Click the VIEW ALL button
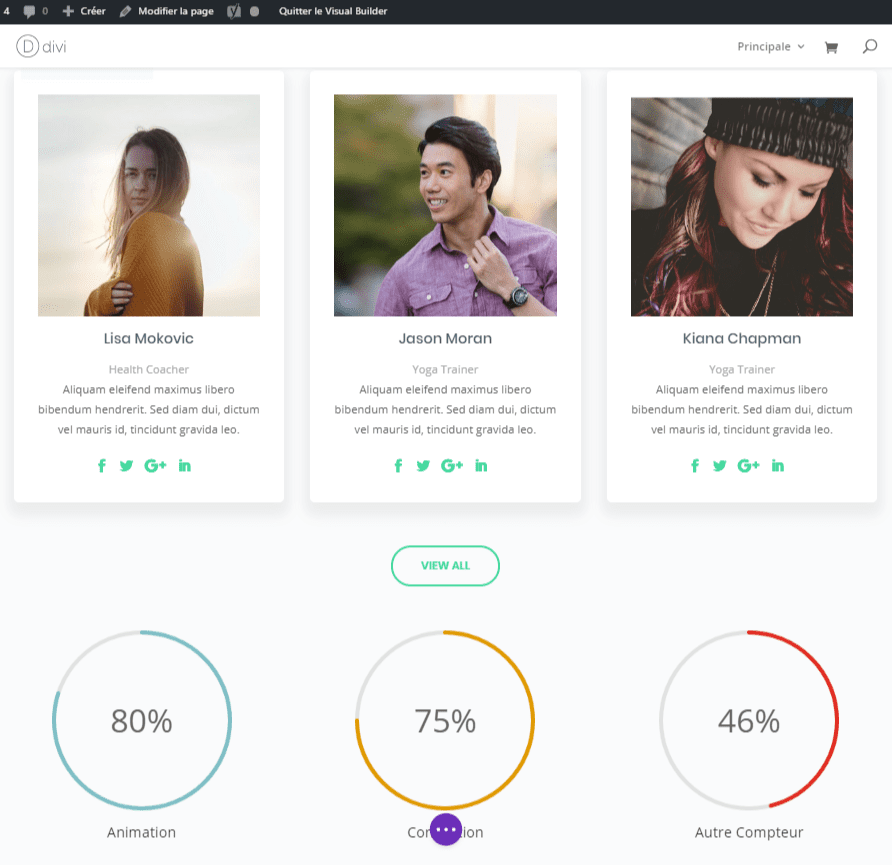892x865 pixels. pyautogui.click(x=445, y=565)
